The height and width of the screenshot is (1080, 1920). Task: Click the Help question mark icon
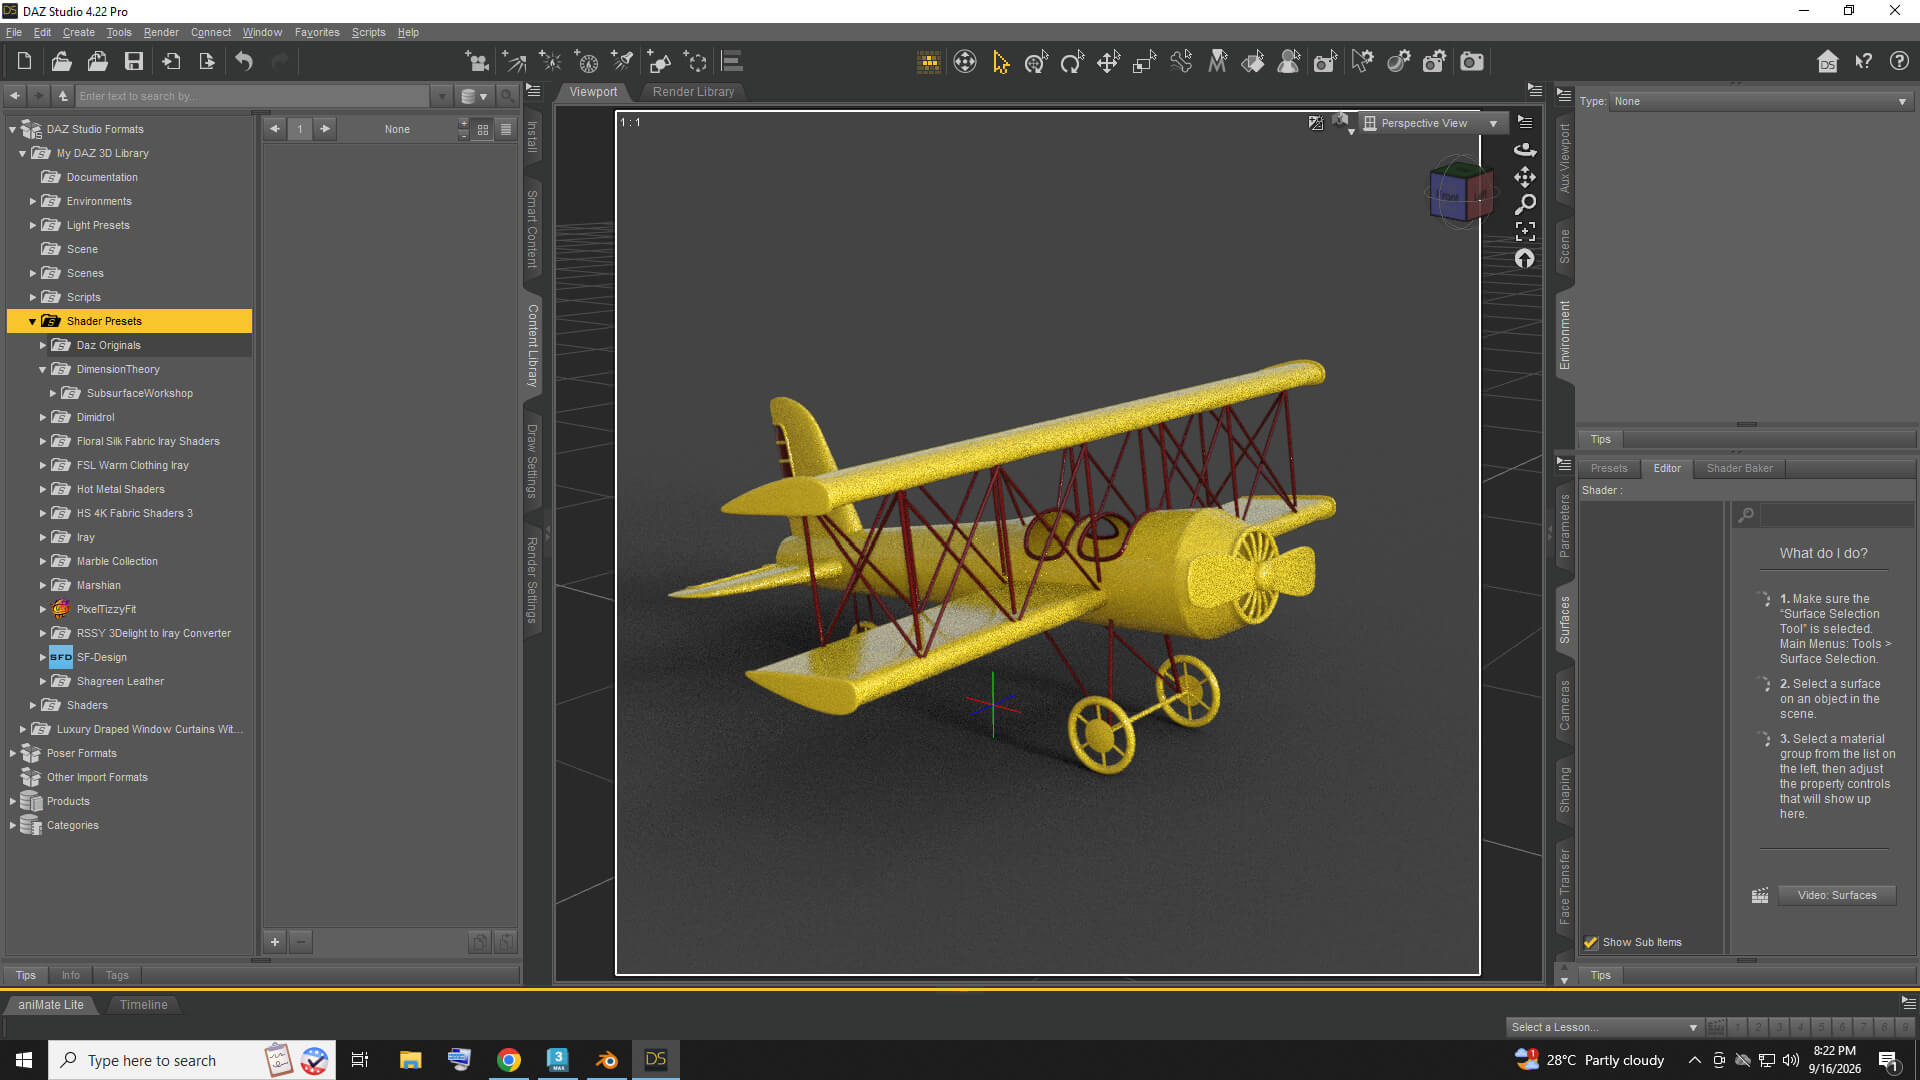tap(1899, 62)
